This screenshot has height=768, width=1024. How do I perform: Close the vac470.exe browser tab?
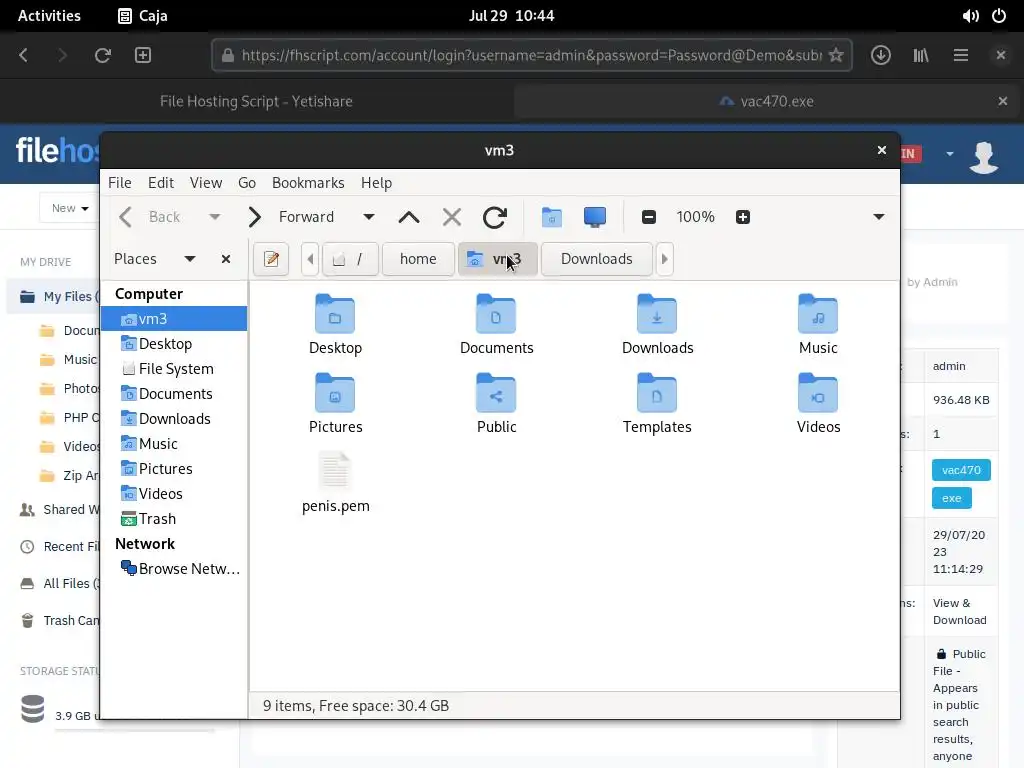coord(1002,101)
